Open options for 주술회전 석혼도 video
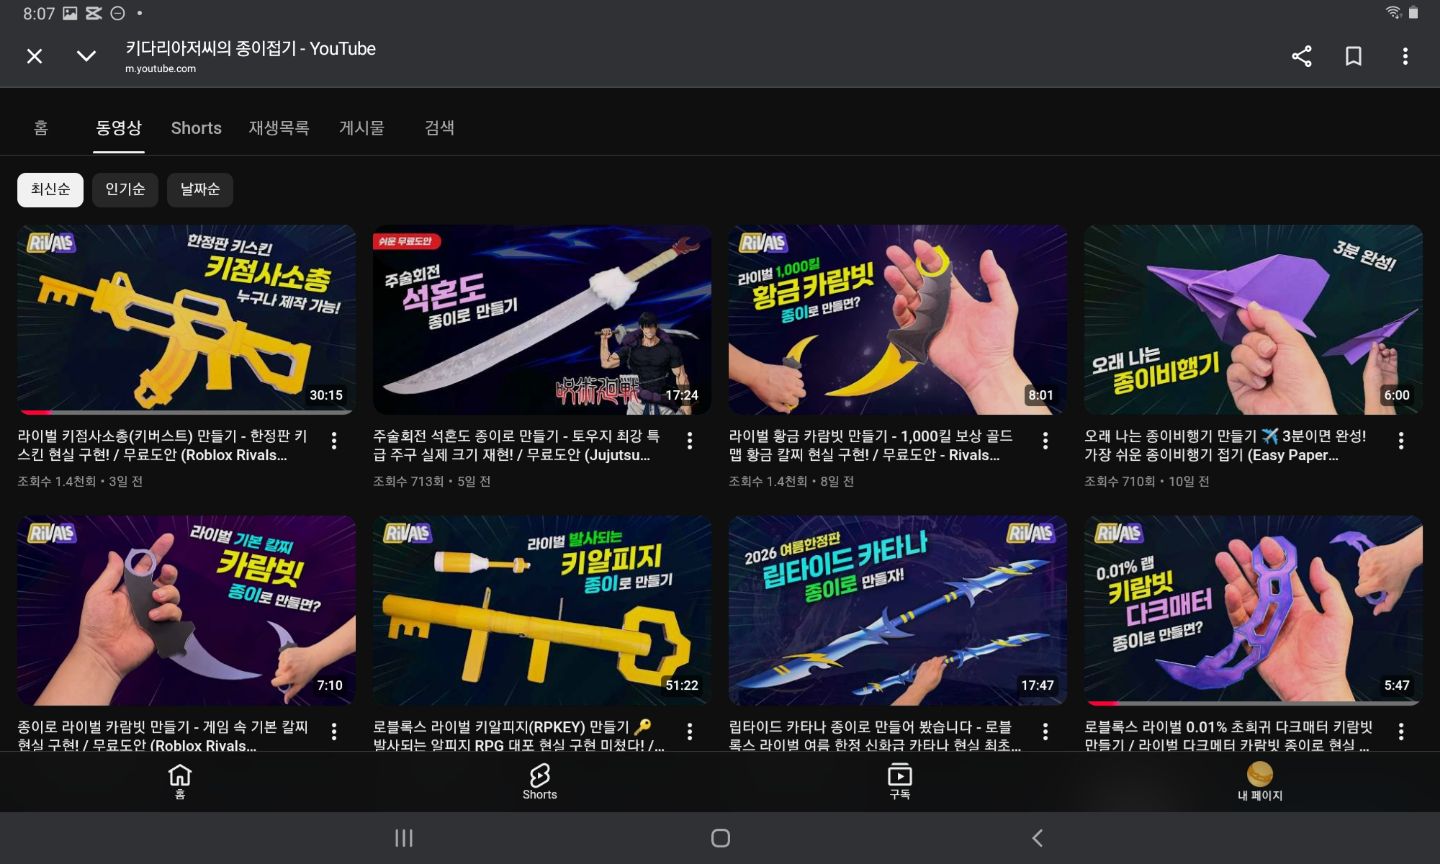 [690, 440]
